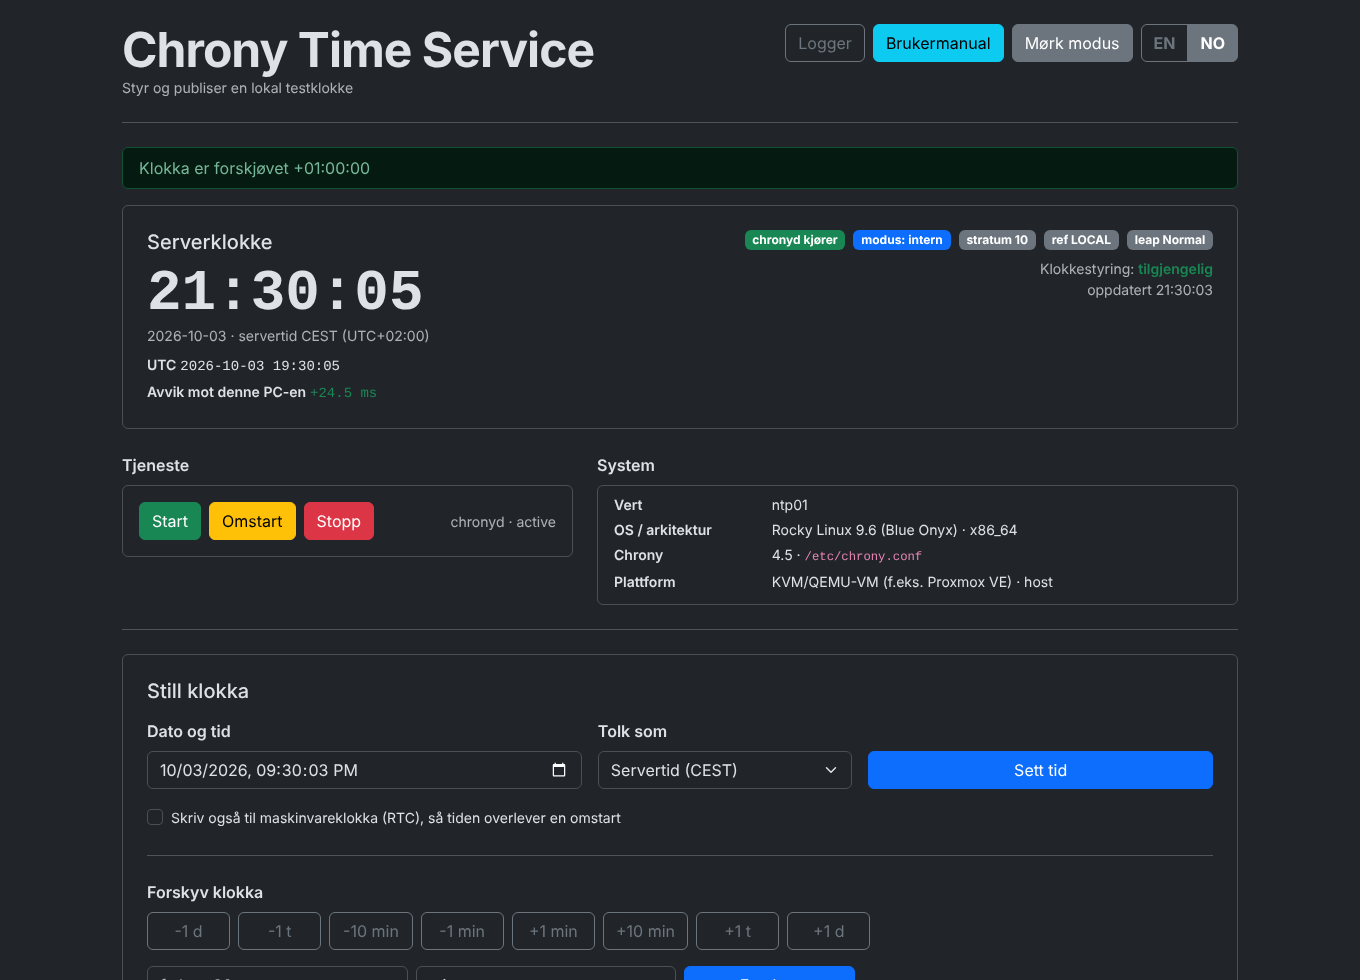Switch language to EN
Screen dimensions: 1360x980
pos(1164,43)
